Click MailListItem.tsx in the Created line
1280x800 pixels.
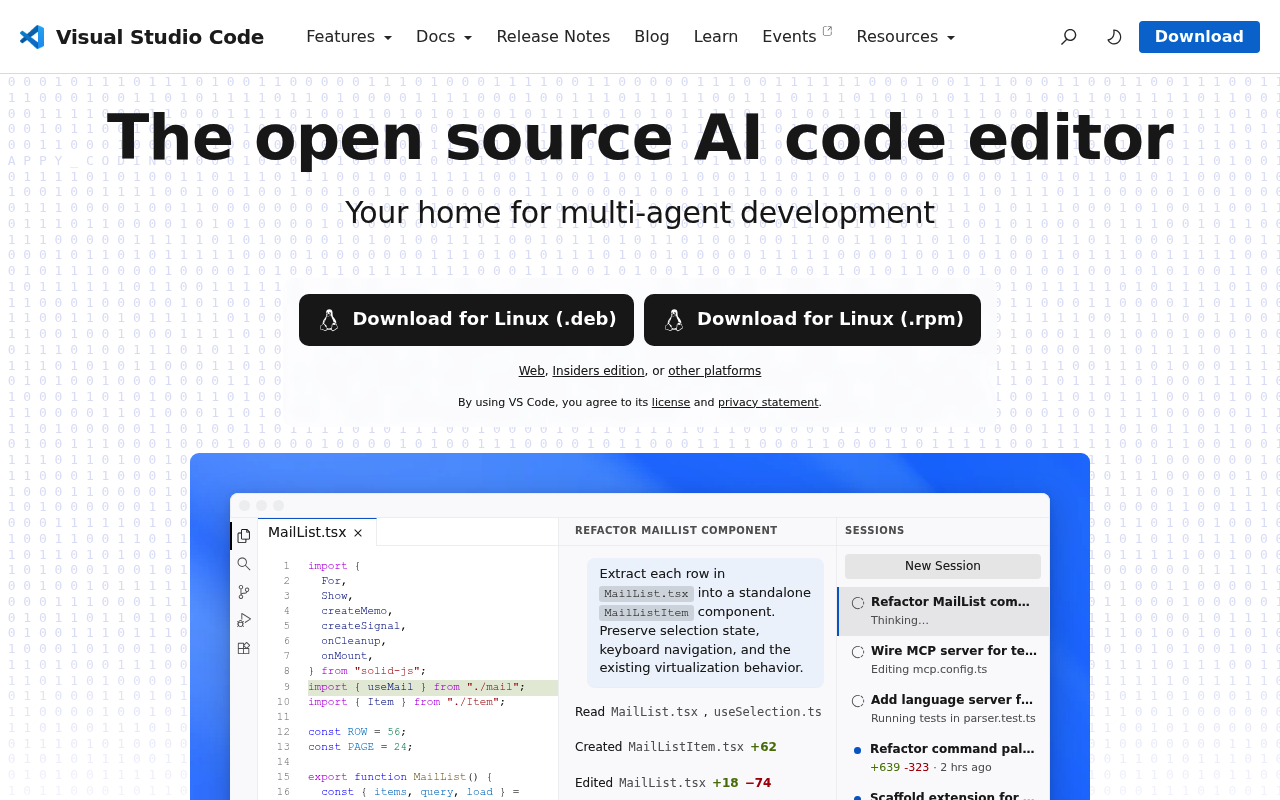tap(686, 747)
